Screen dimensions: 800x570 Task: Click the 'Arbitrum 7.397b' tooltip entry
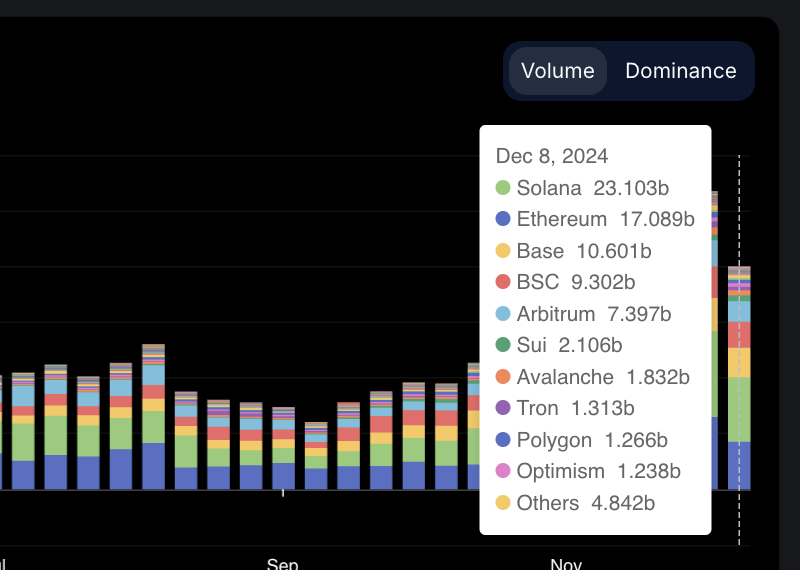pos(583,313)
